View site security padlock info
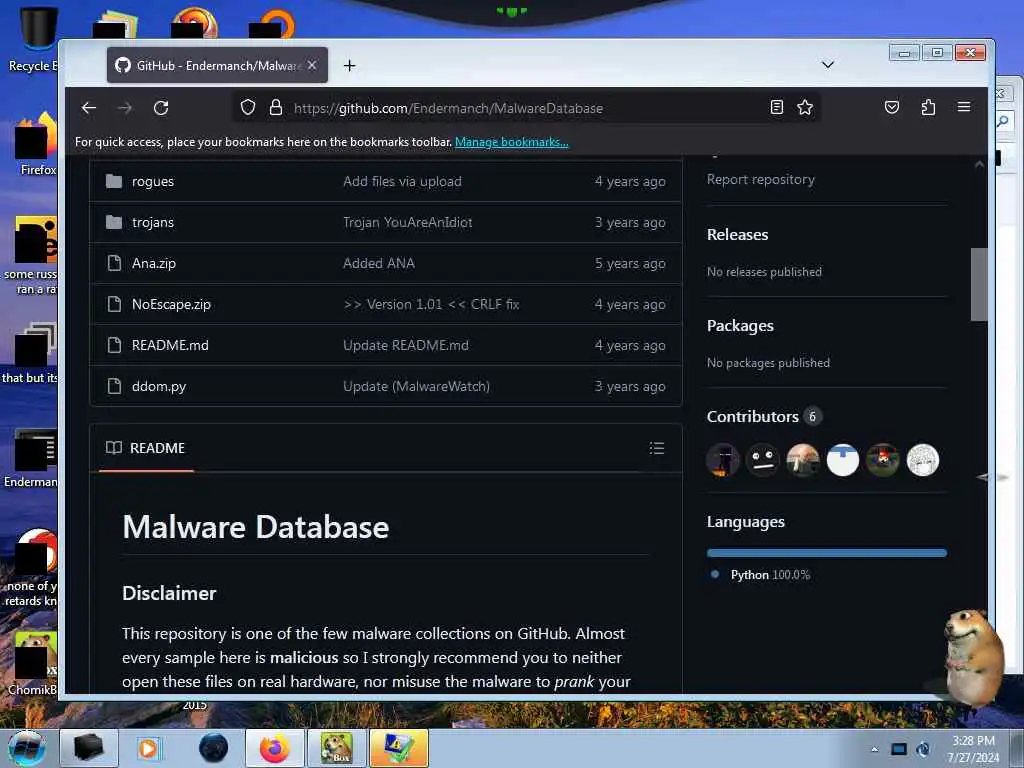This screenshot has width=1024, height=768. coord(276,108)
